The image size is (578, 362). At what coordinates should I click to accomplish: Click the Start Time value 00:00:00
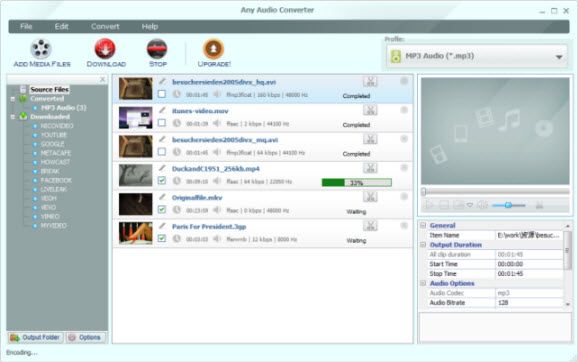click(510, 264)
